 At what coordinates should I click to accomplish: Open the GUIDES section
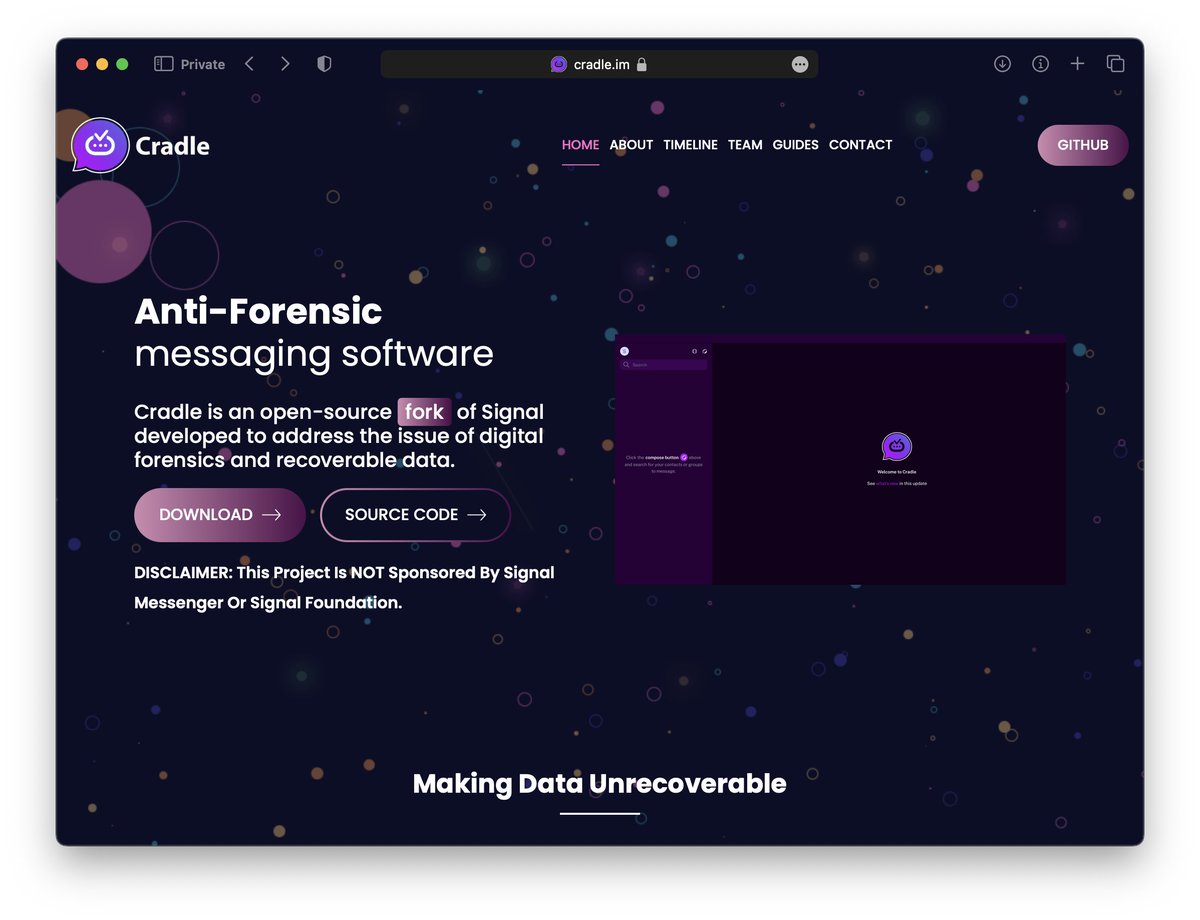coord(795,145)
